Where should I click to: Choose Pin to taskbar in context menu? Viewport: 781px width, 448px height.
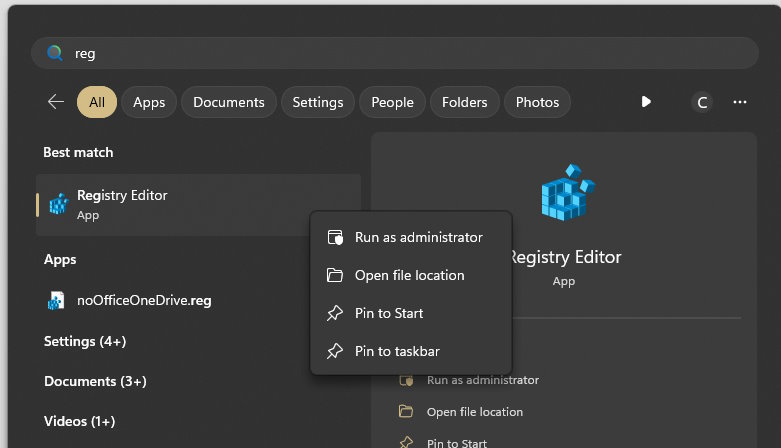pos(411,351)
